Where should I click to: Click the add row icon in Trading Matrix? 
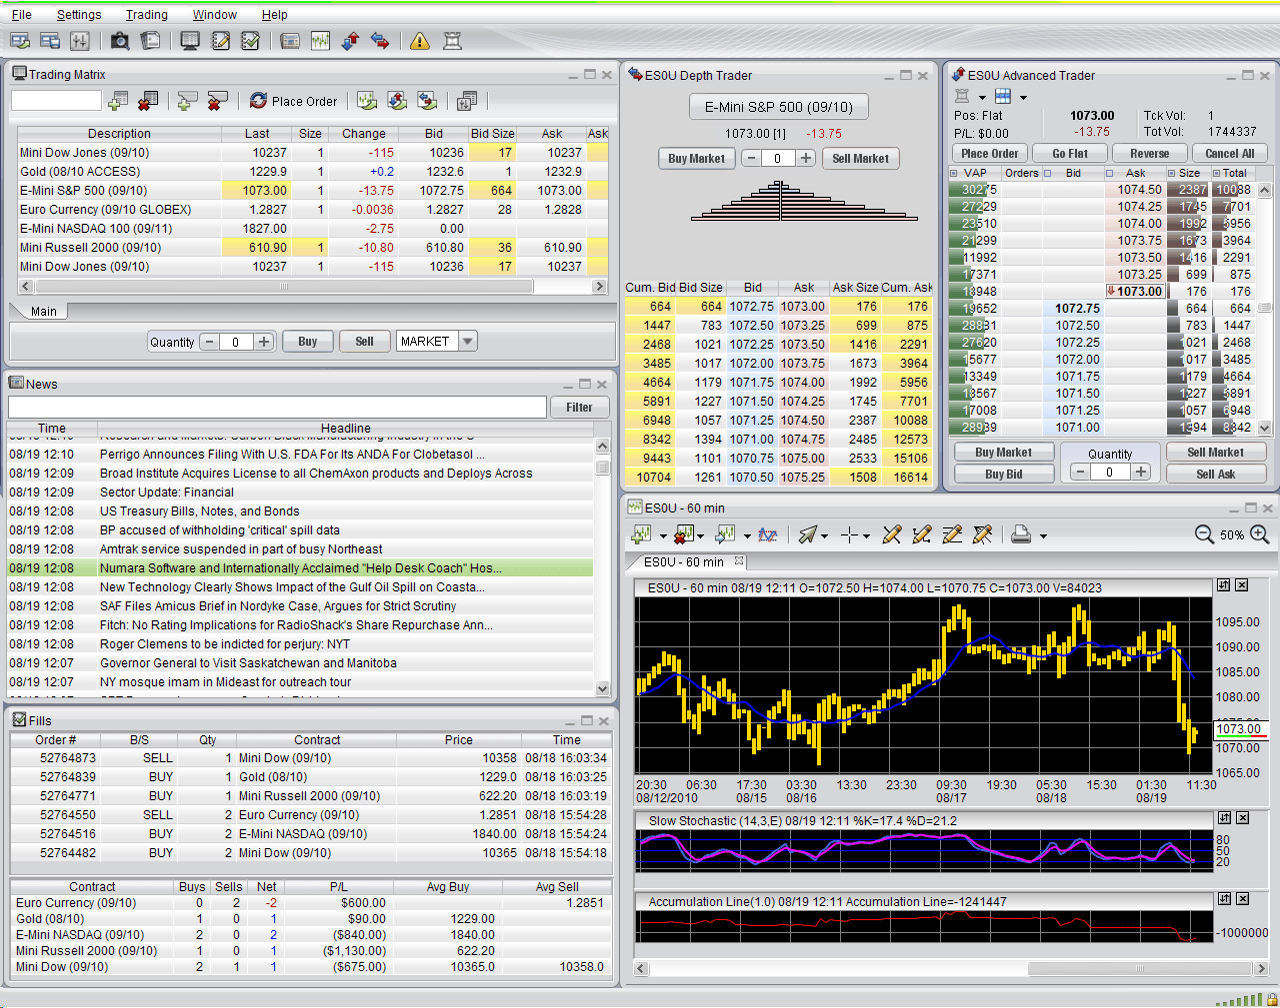[x=118, y=101]
